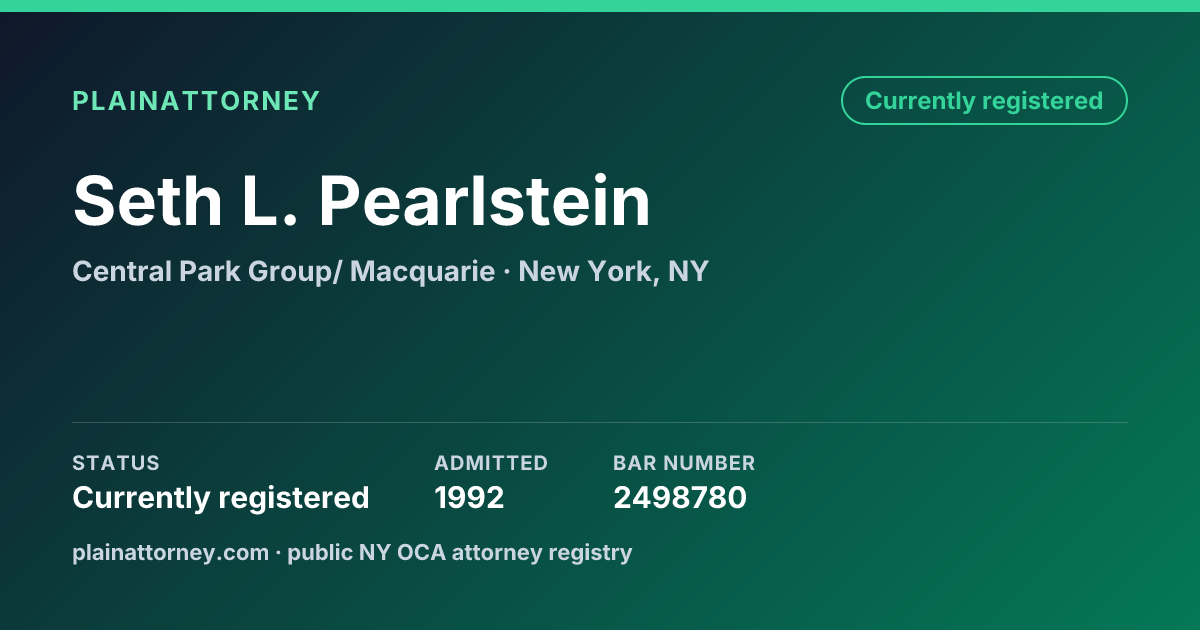Image resolution: width=1200 pixels, height=630 pixels.
Task: Click the first name Seth in heading
Action: (148, 201)
